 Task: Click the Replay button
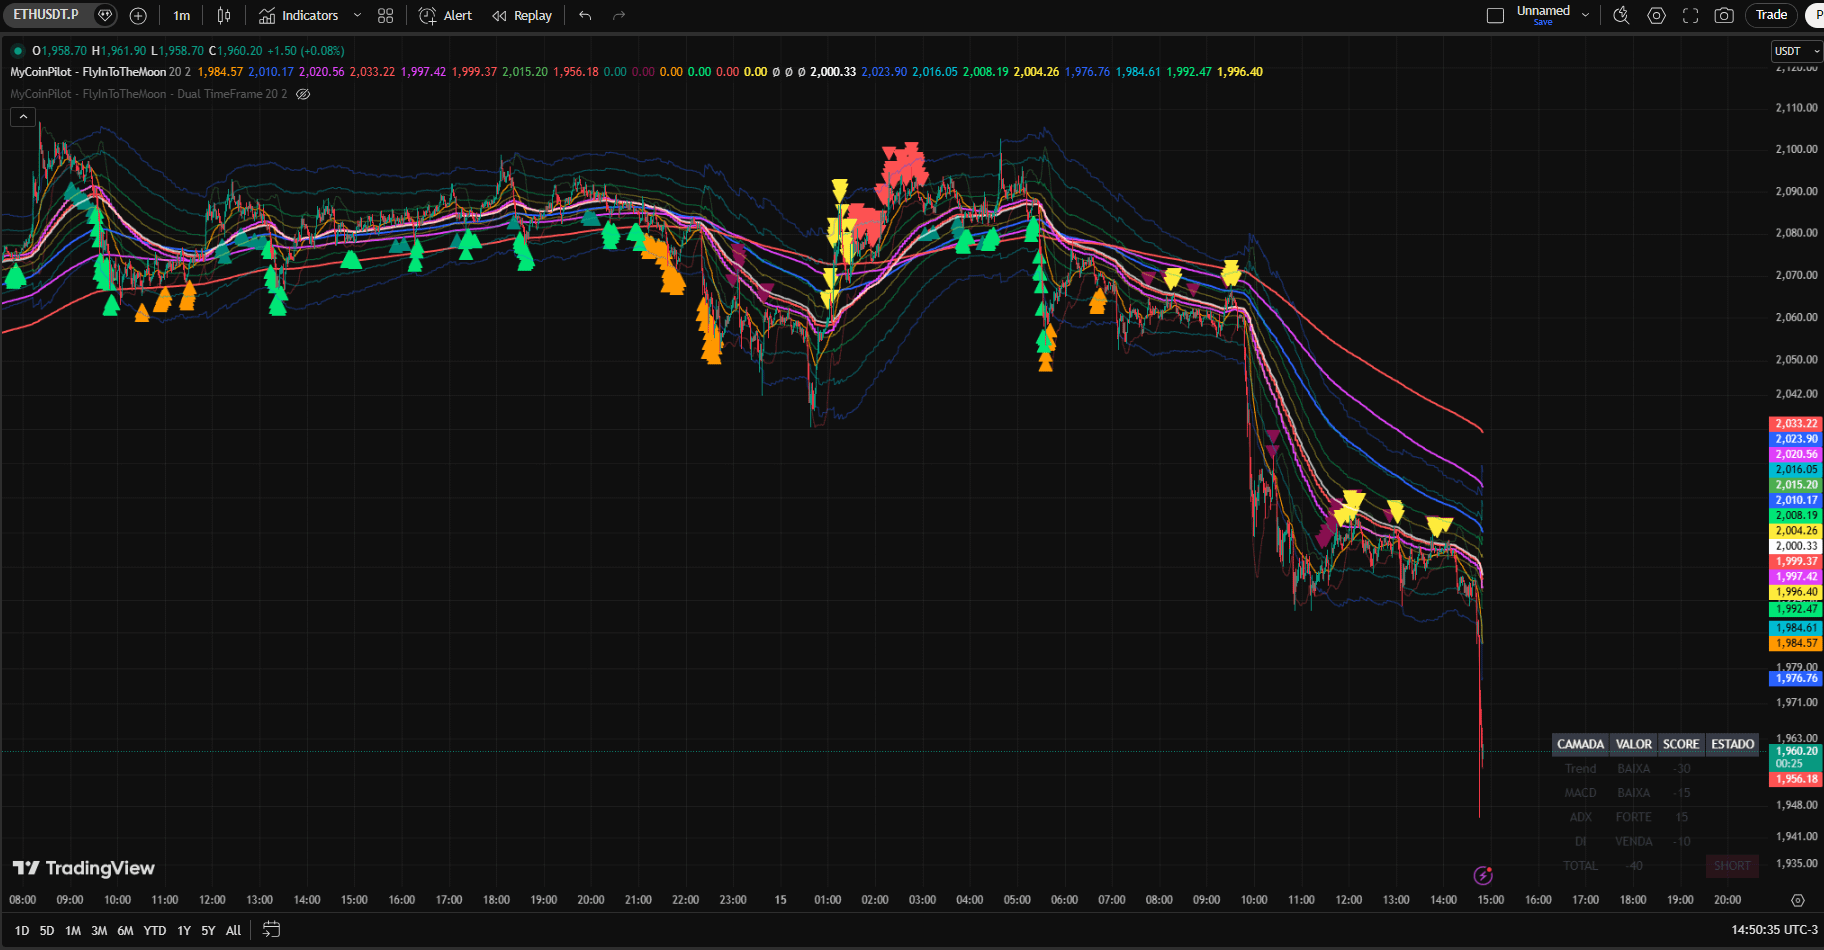(522, 16)
